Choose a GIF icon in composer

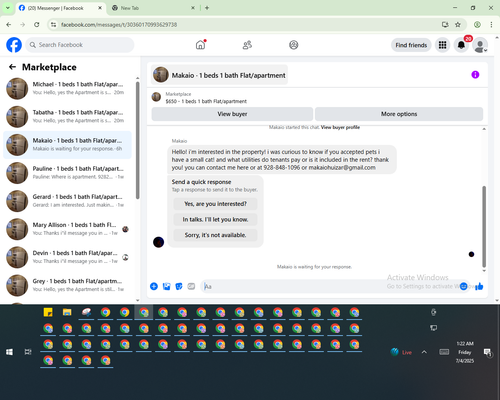[x=191, y=286]
